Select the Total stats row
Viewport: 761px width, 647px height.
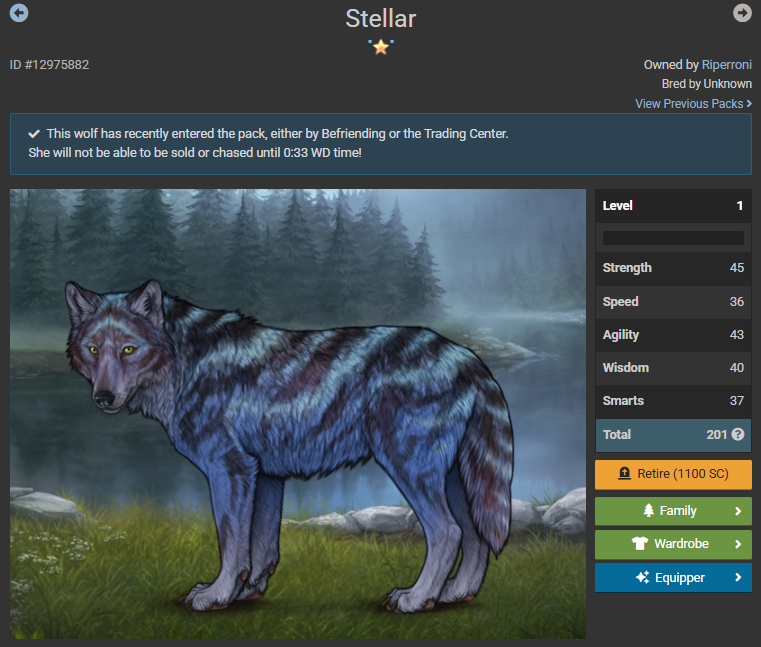673,435
